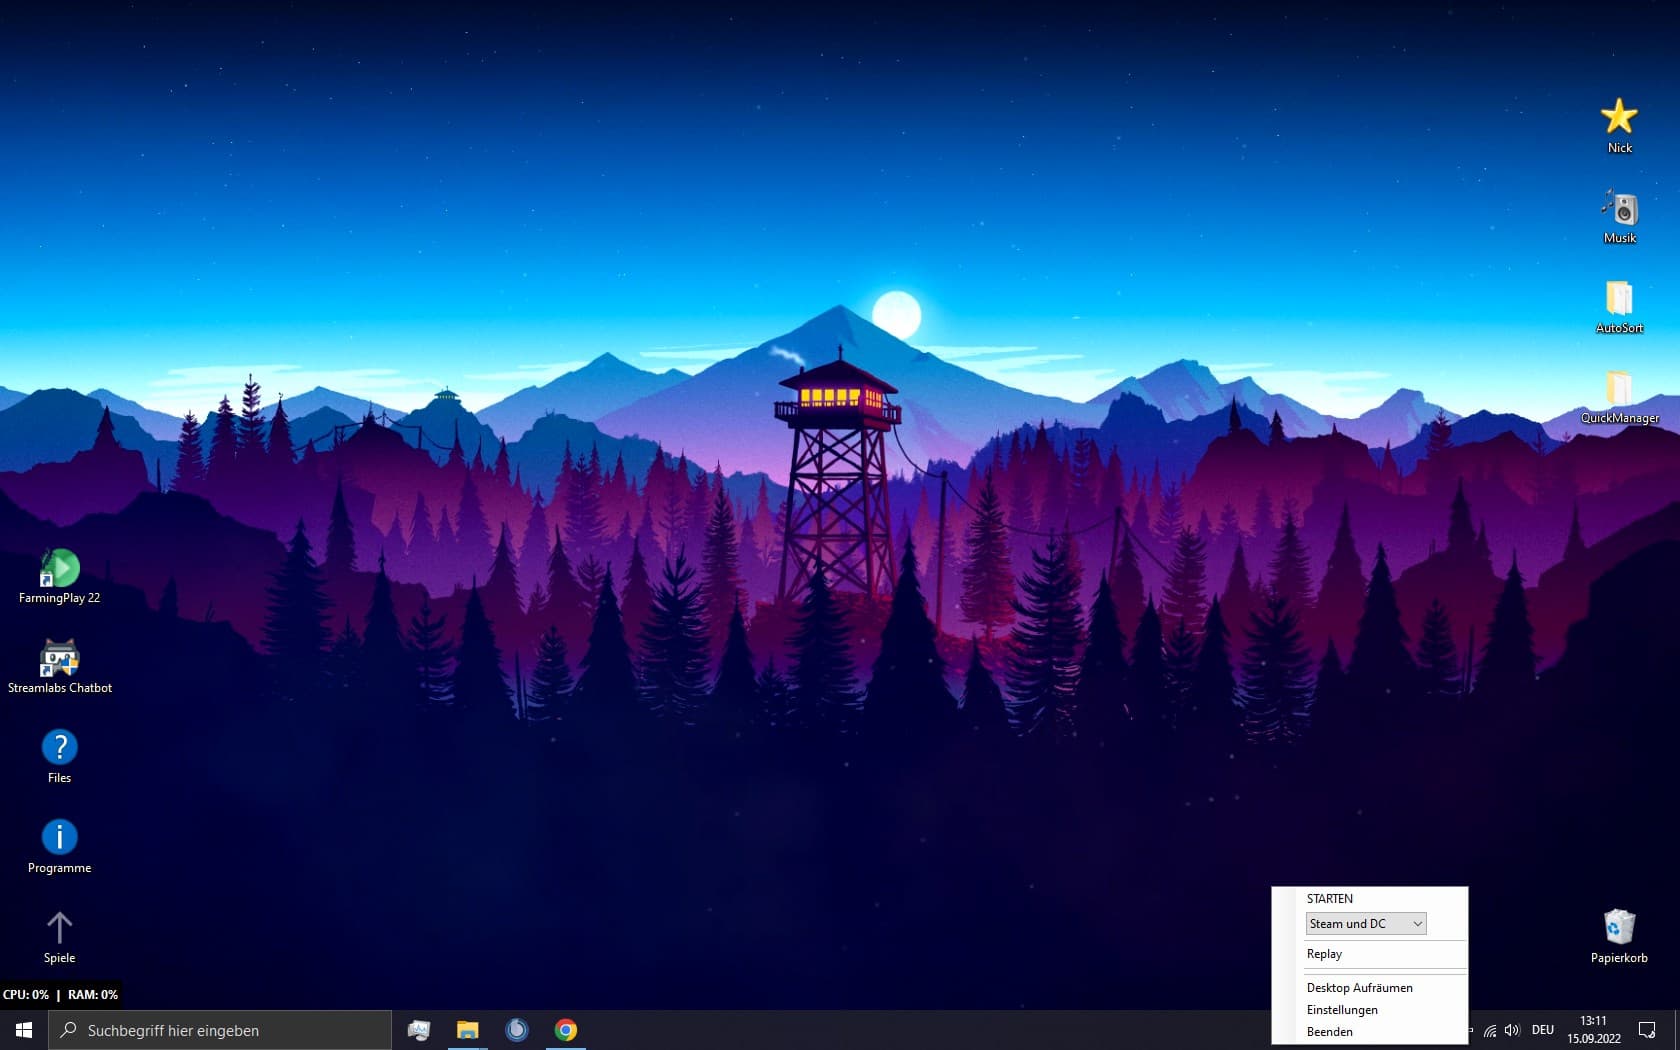Open the volume tray icon
The width and height of the screenshot is (1680, 1050).
(x=1512, y=1030)
